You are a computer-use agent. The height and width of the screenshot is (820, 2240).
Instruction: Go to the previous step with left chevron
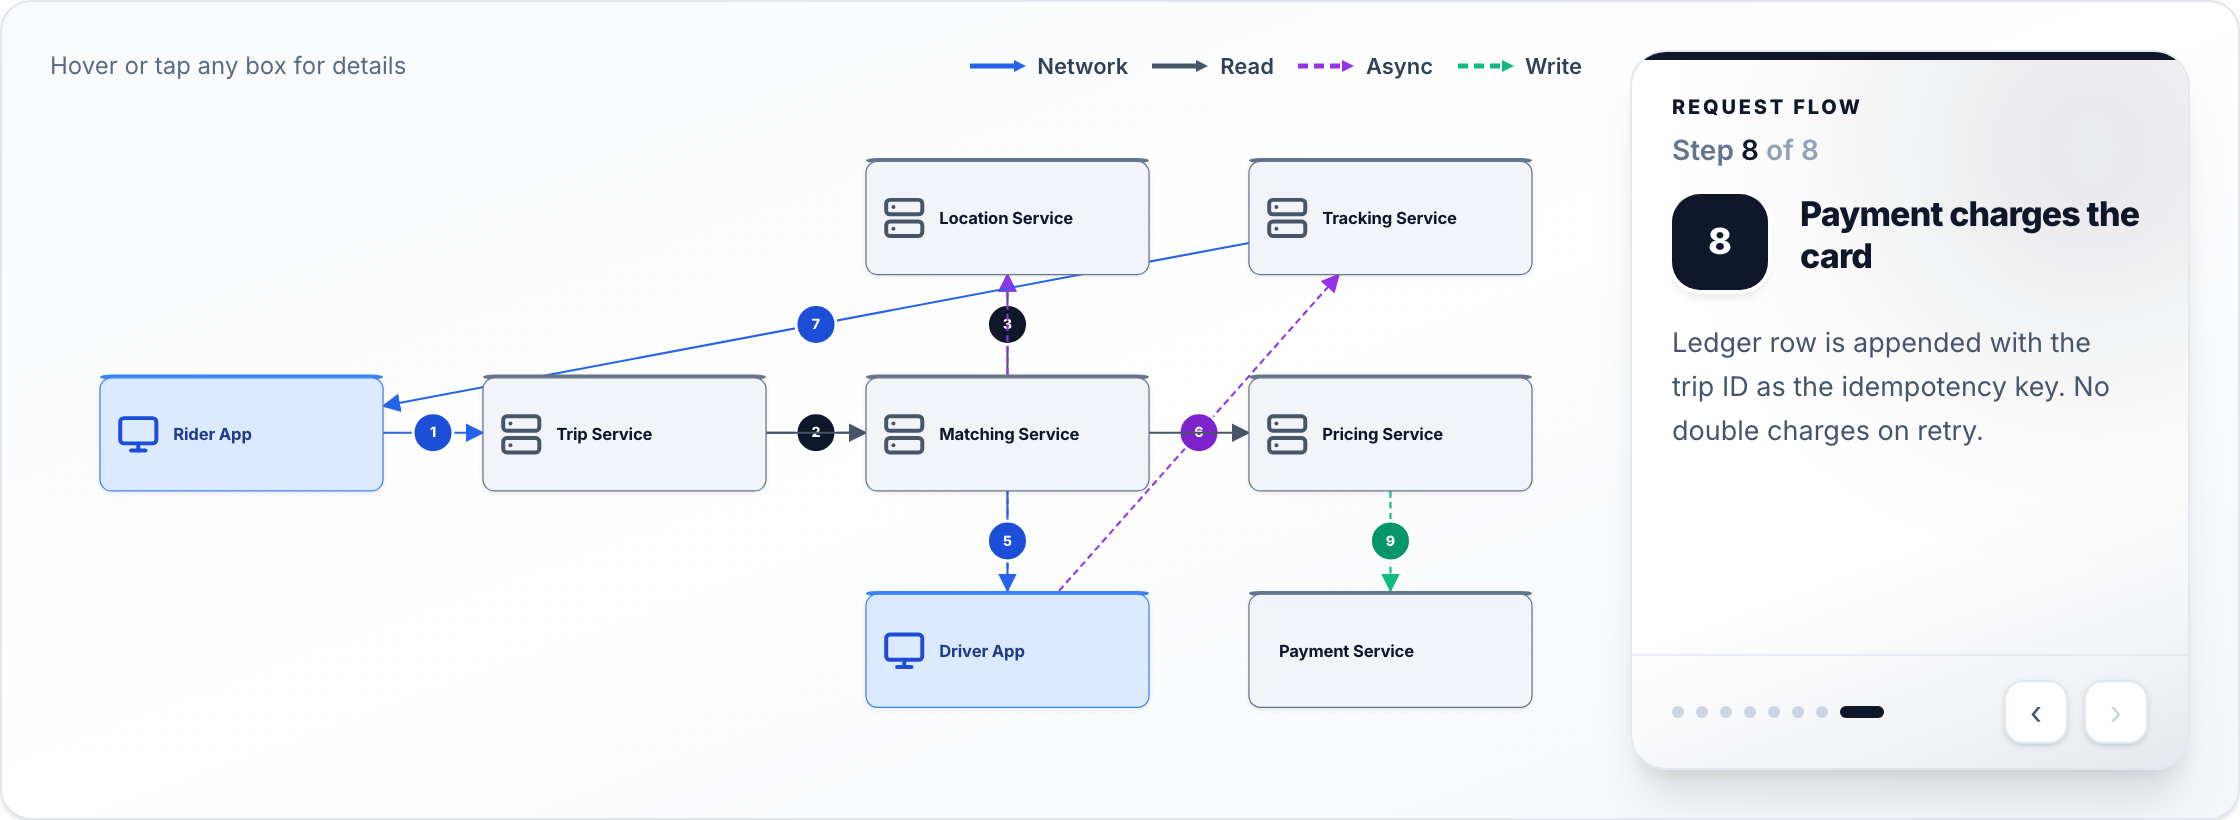[2036, 713]
